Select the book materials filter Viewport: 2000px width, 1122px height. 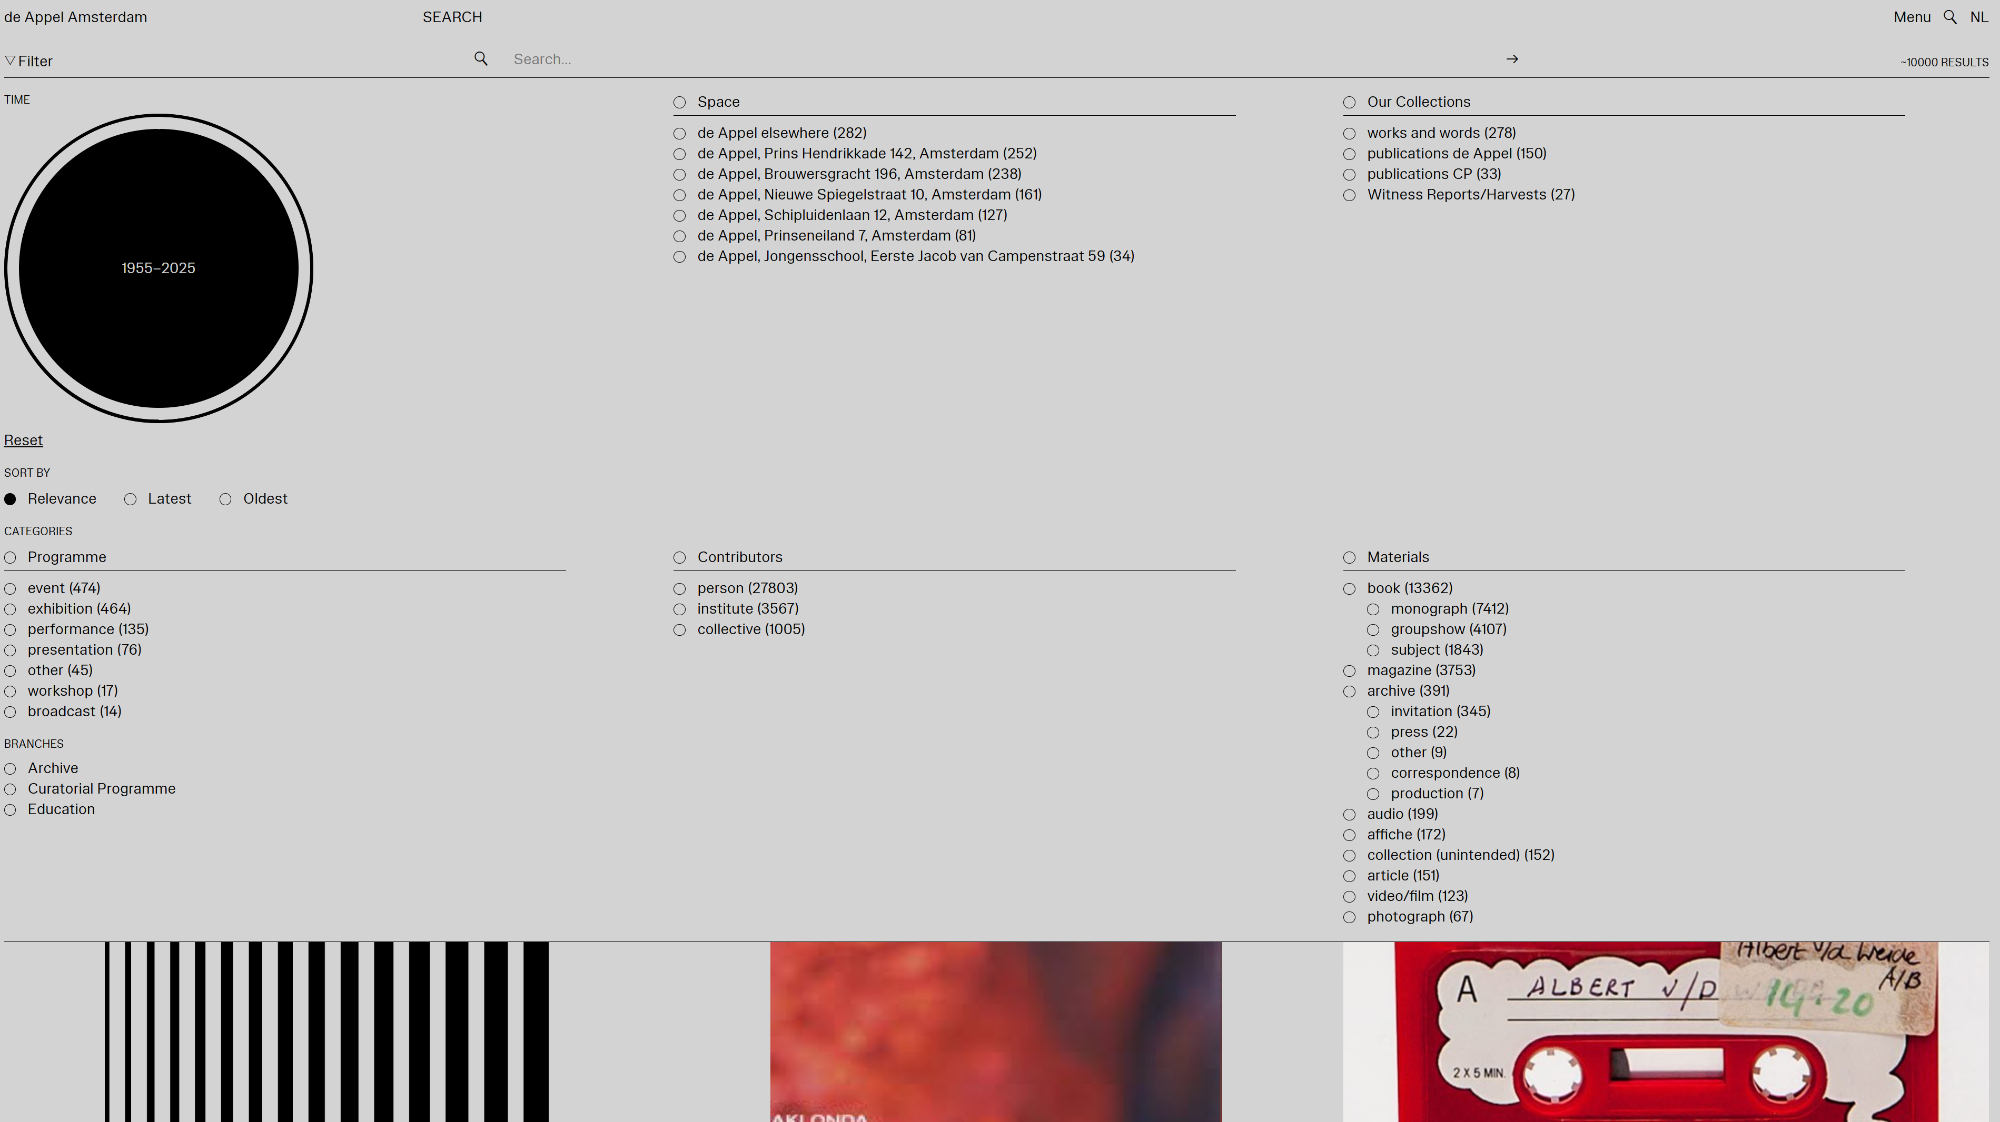1350,589
